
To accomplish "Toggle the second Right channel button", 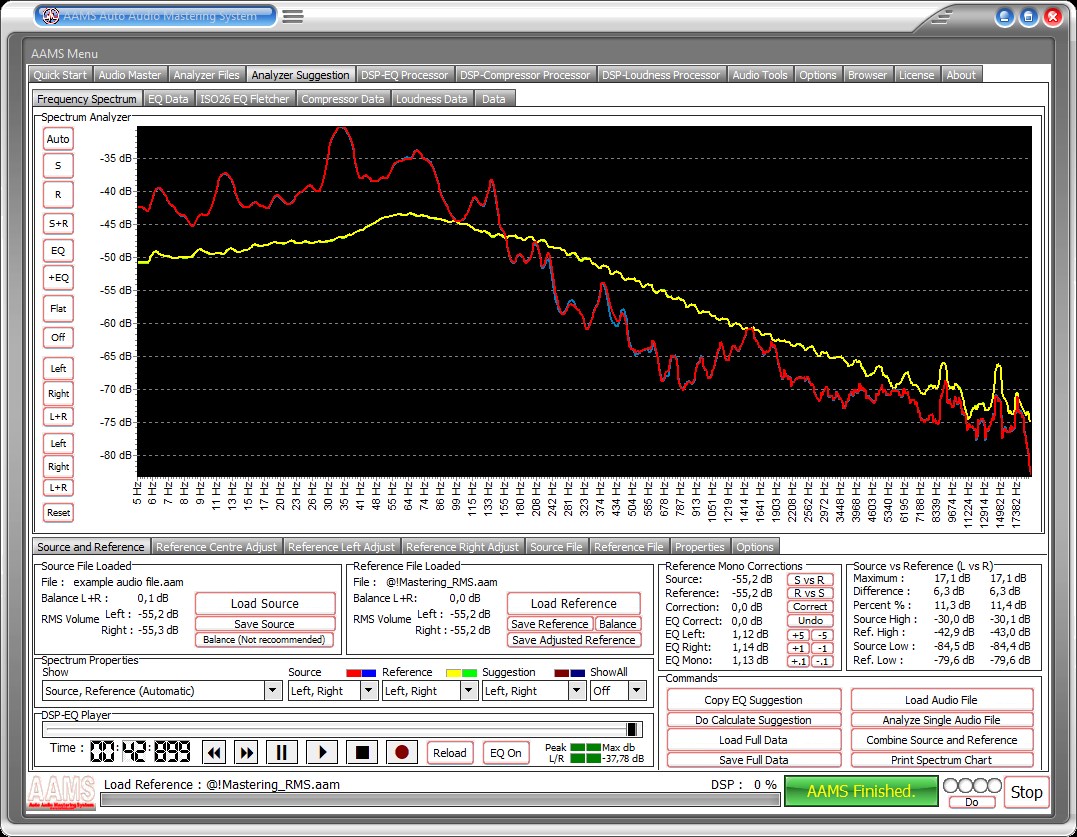I will [58, 466].
